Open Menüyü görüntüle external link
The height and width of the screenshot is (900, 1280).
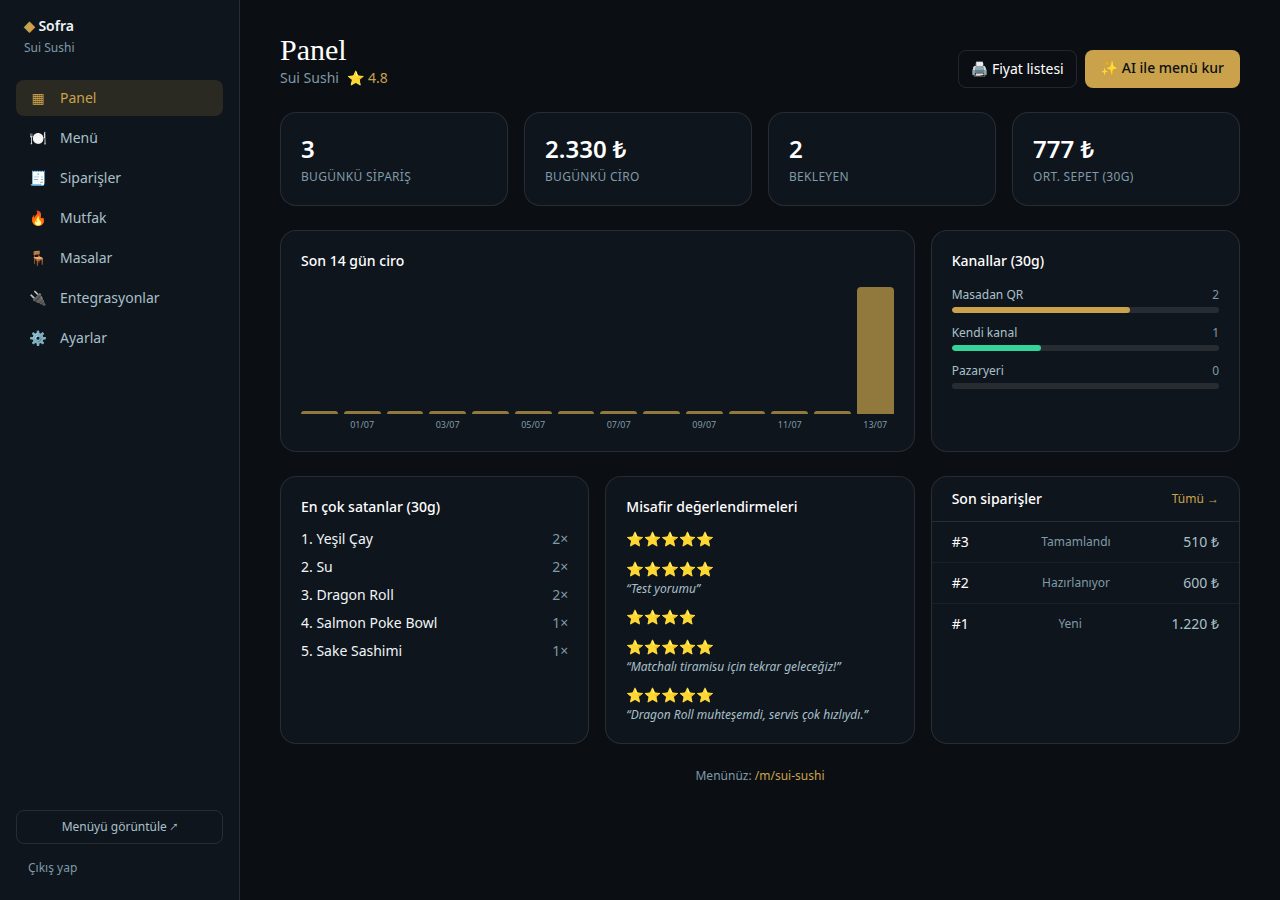(119, 827)
